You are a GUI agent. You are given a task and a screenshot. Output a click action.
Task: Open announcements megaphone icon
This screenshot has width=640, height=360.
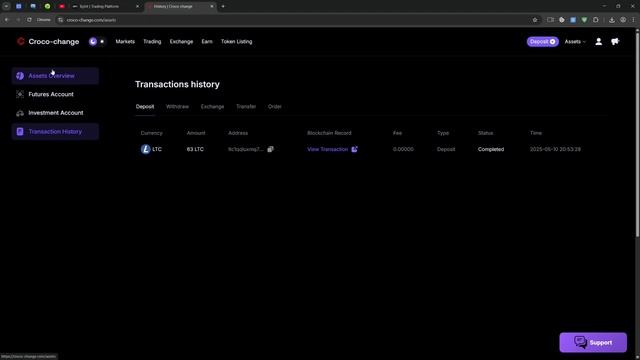pyautogui.click(x=615, y=42)
